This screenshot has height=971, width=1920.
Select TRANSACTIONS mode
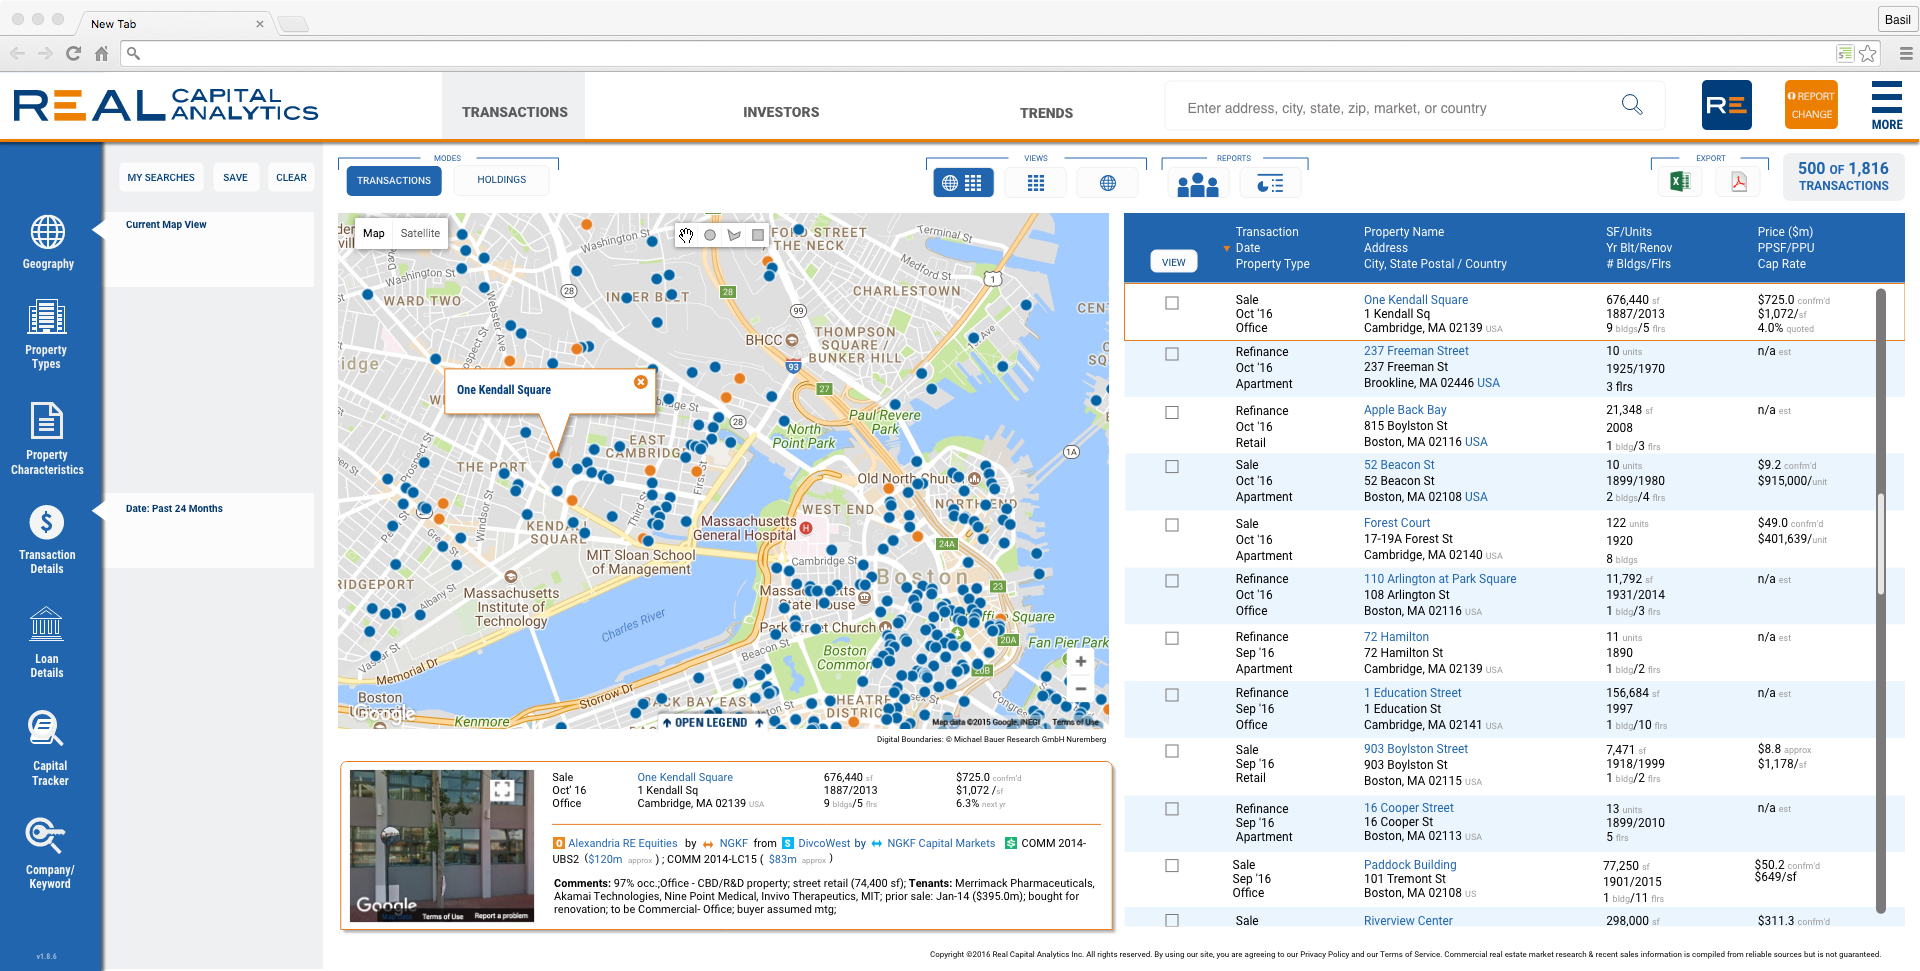pyautogui.click(x=394, y=180)
